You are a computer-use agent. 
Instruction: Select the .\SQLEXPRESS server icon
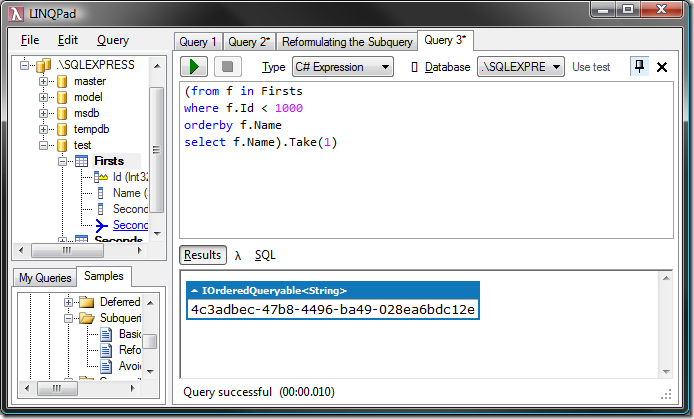tap(43, 65)
